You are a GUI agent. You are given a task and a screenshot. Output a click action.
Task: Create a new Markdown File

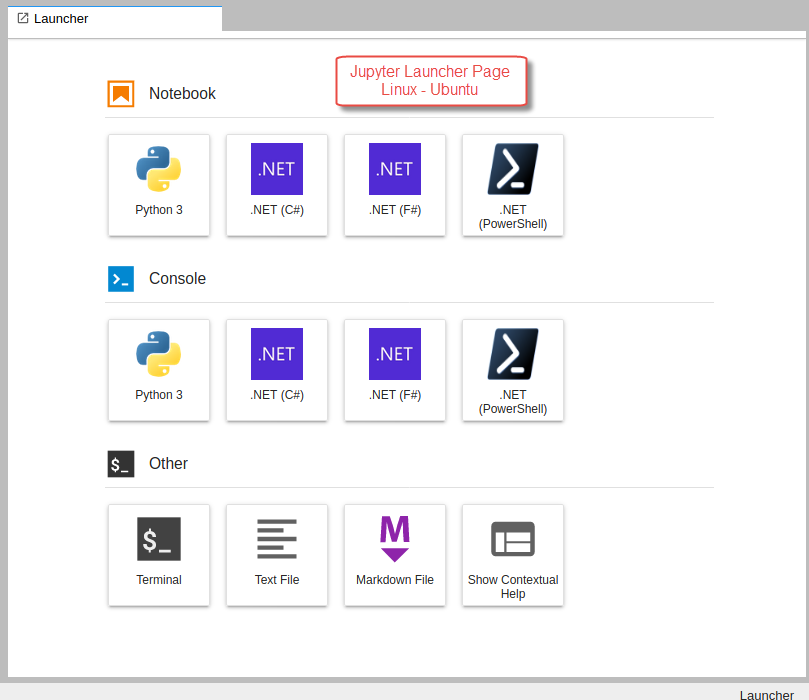pyautogui.click(x=395, y=555)
